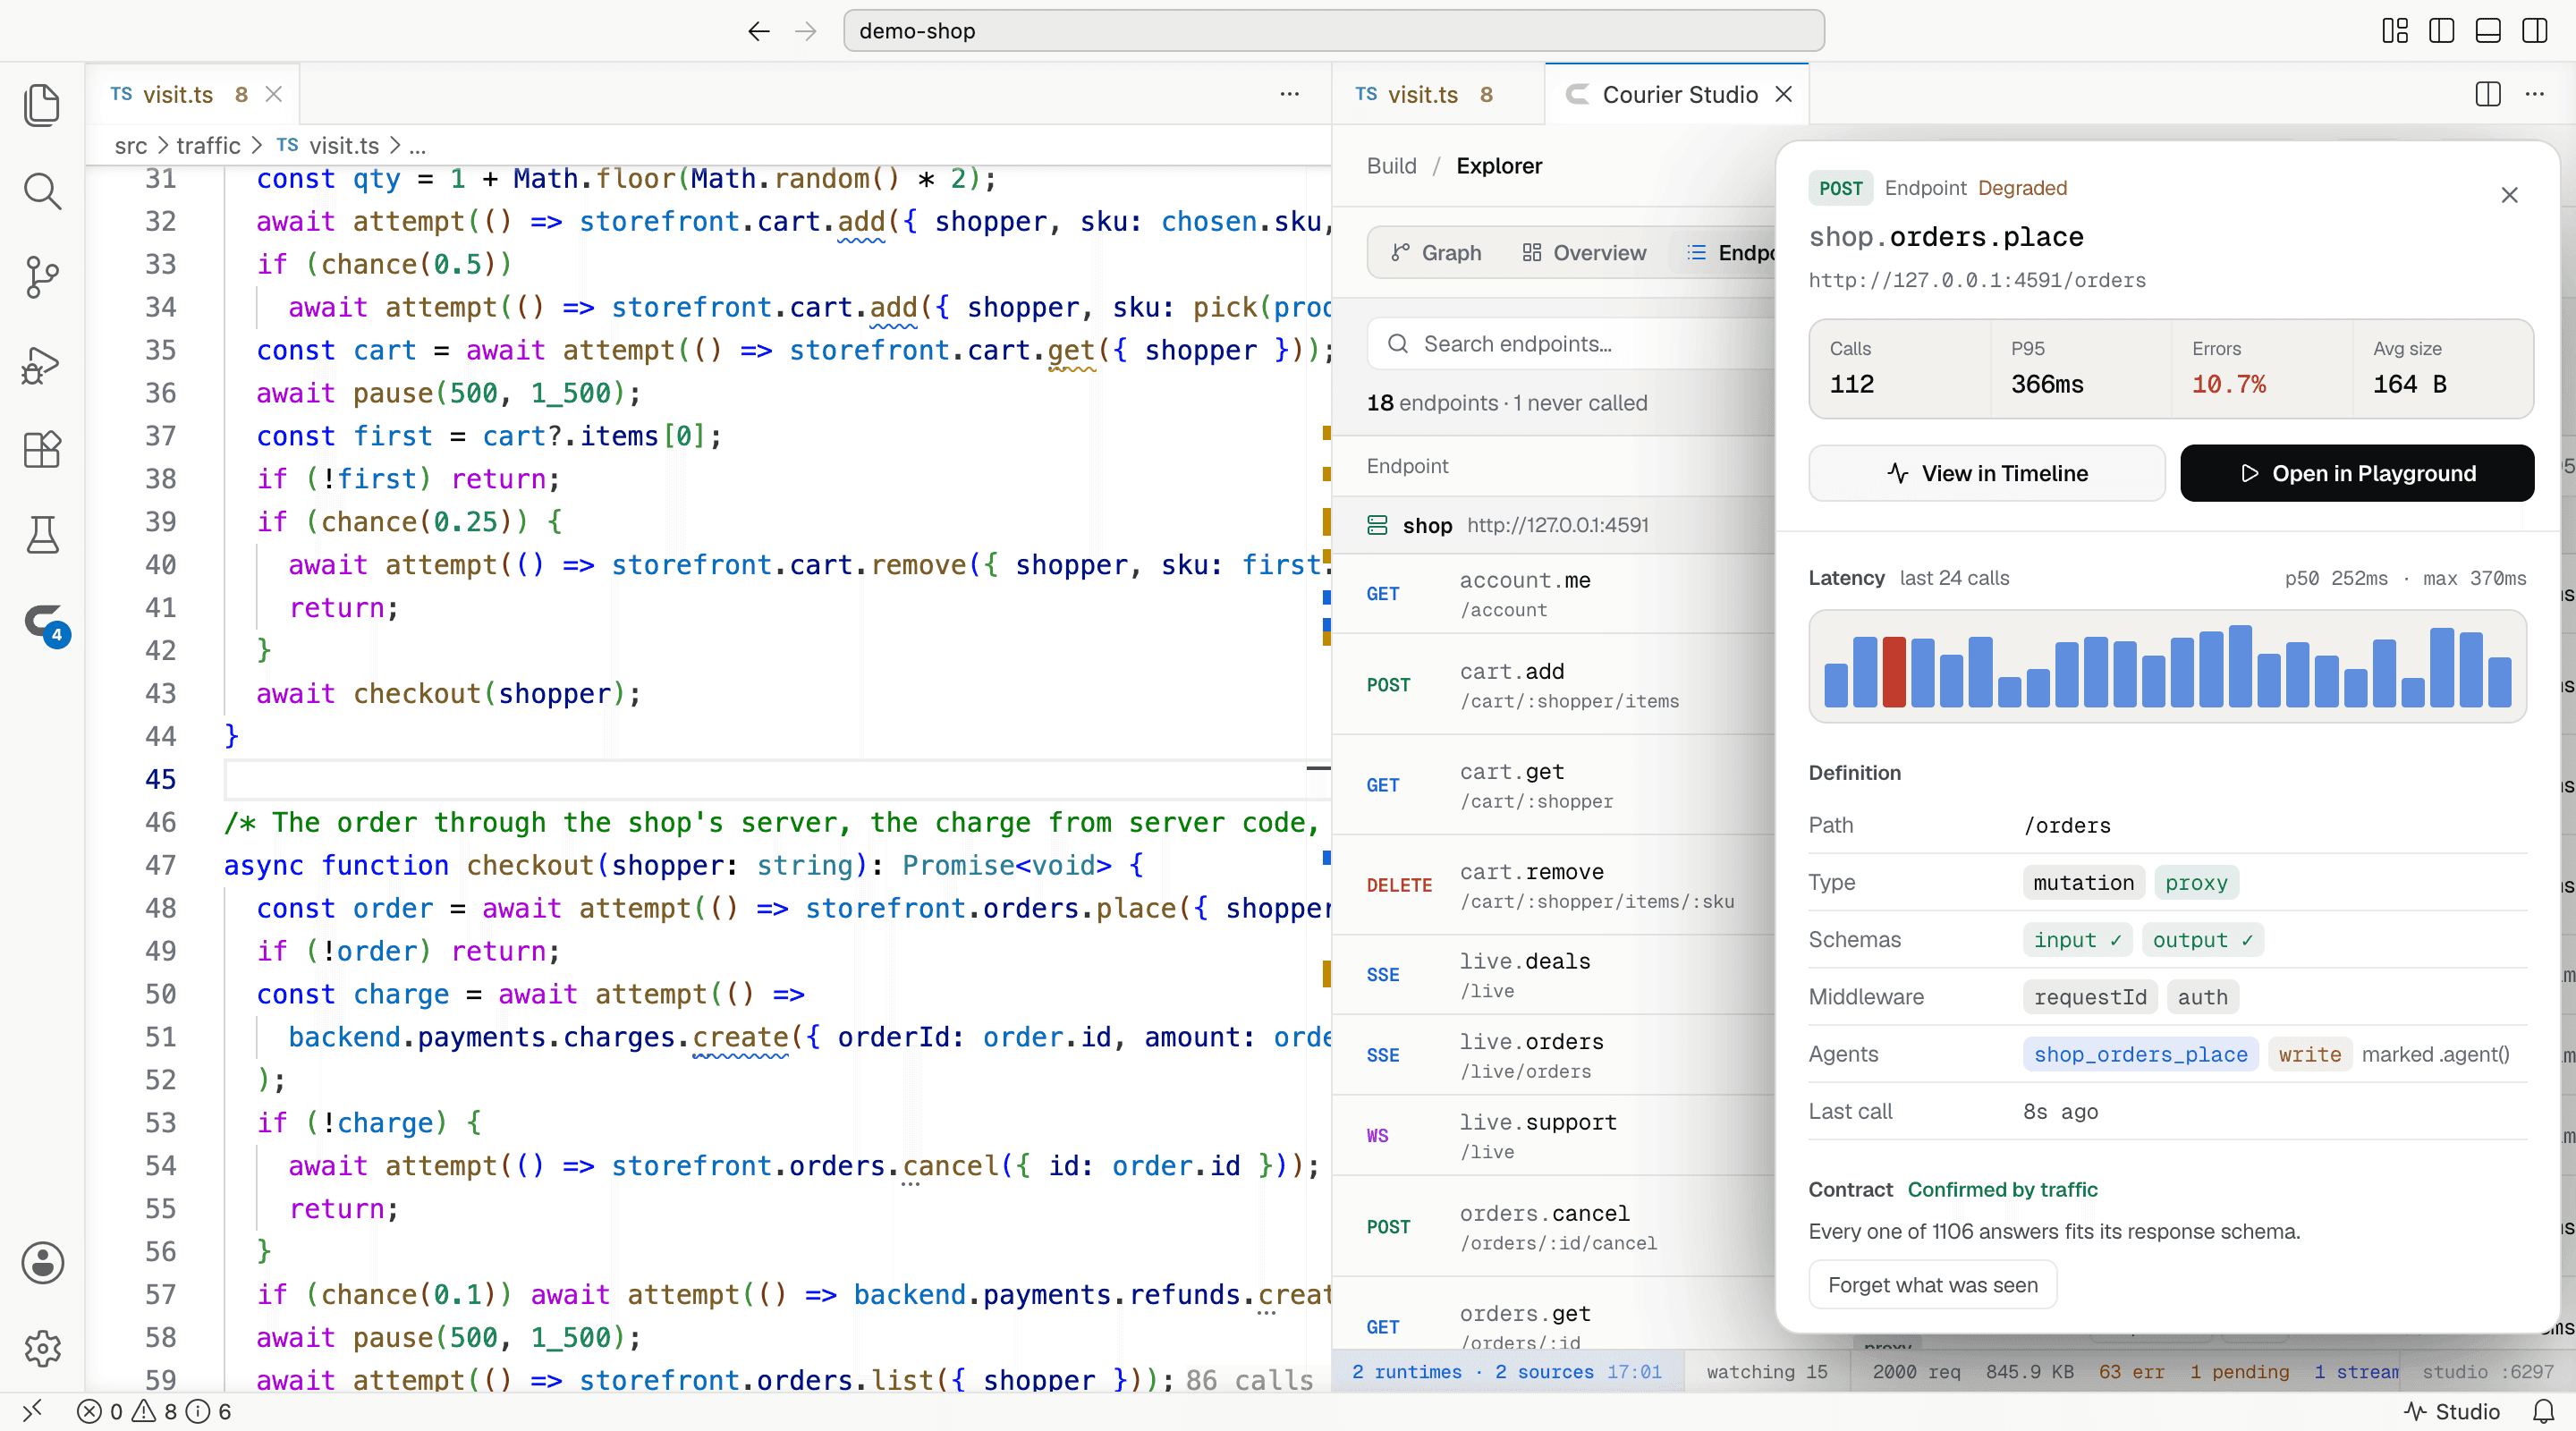This screenshot has width=2576, height=1431.
Task: Split the right editor group
Action: (2488, 94)
